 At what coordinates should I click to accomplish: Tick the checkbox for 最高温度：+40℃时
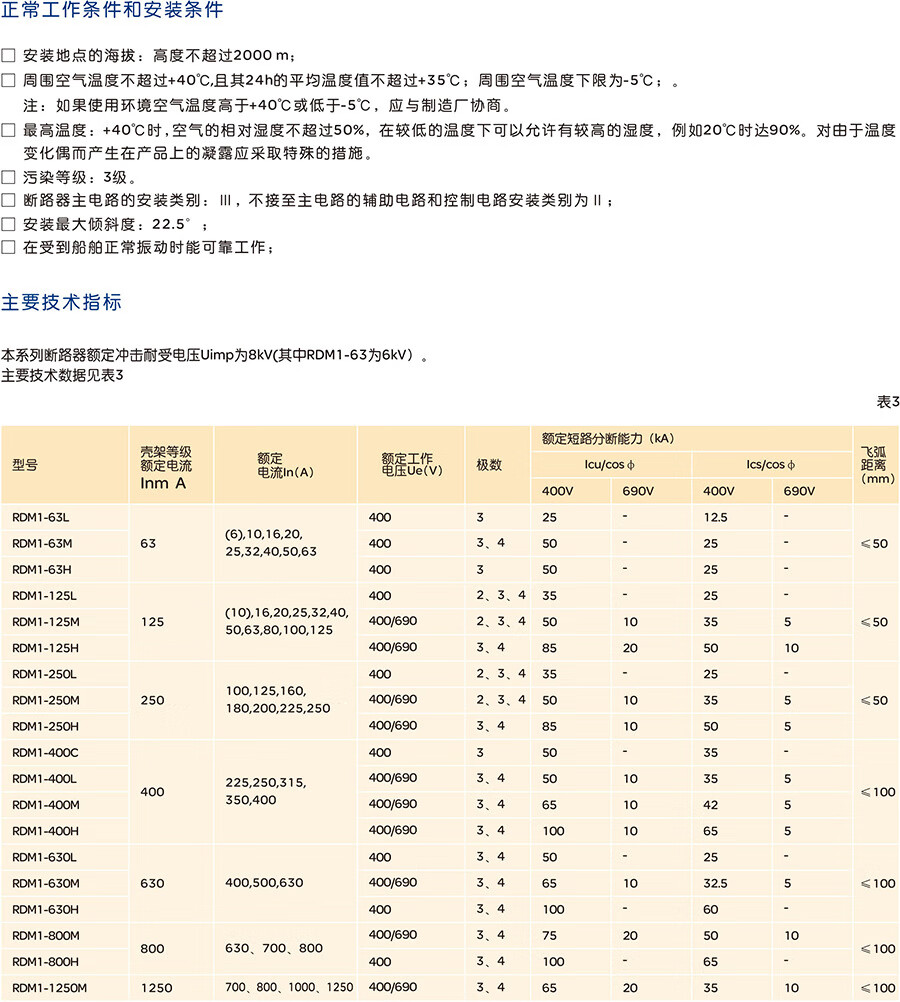[x=9, y=130]
